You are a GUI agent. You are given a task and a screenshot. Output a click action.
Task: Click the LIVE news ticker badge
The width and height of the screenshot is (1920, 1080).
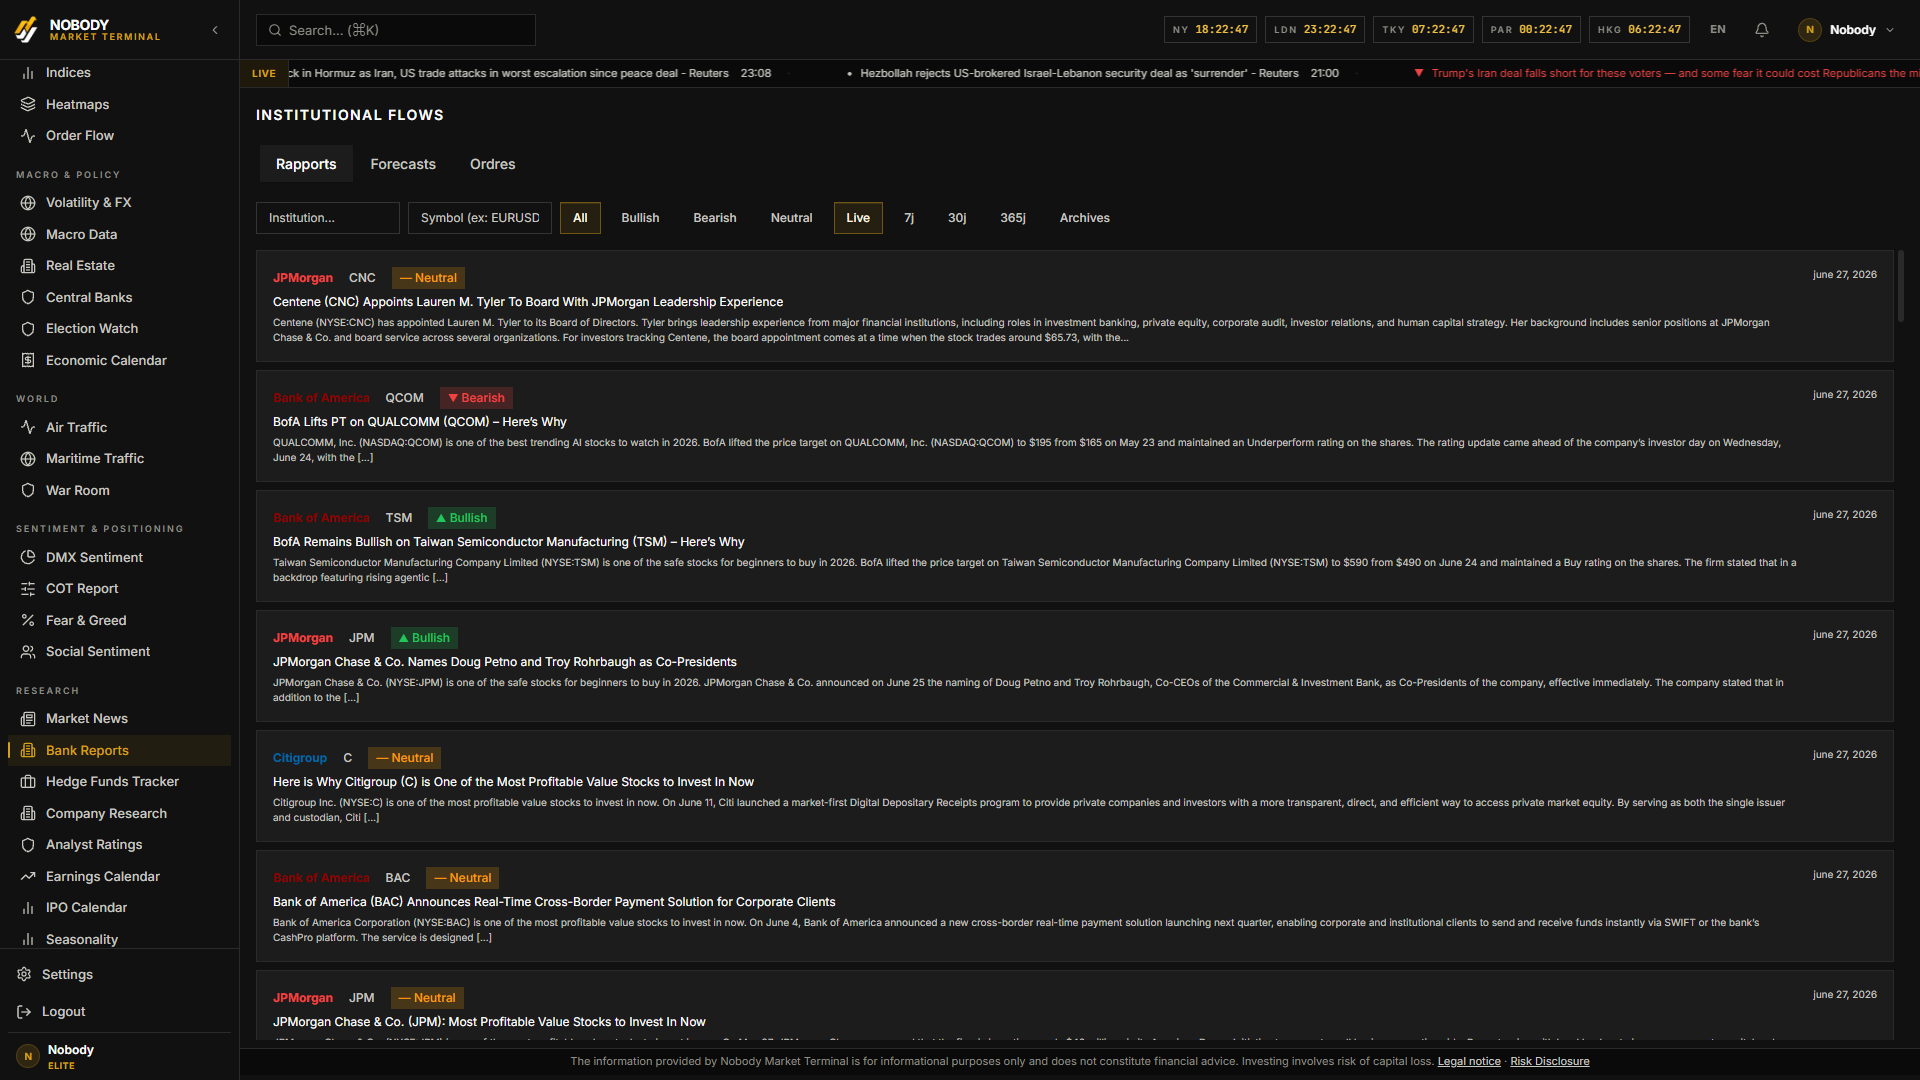pyautogui.click(x=264, y=73)
